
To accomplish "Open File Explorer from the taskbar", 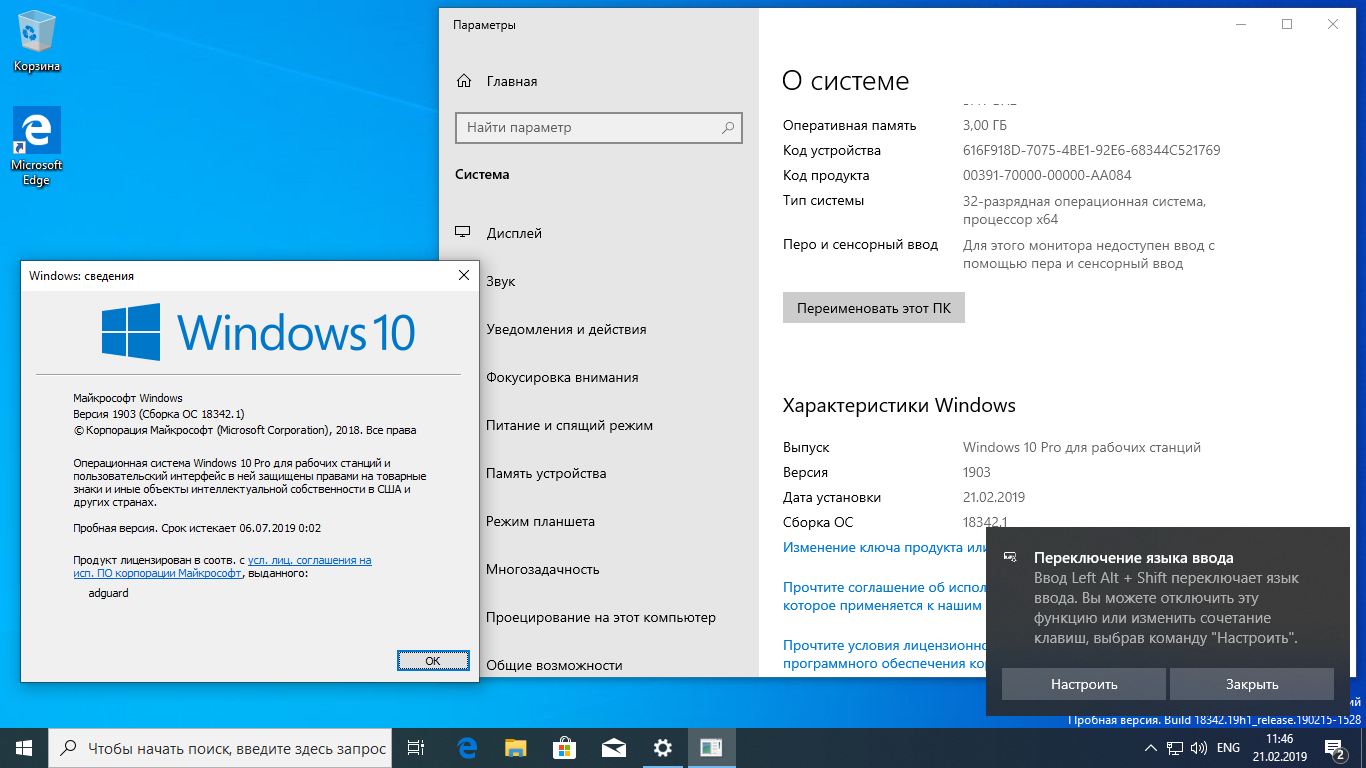I will tap(516, 747).
